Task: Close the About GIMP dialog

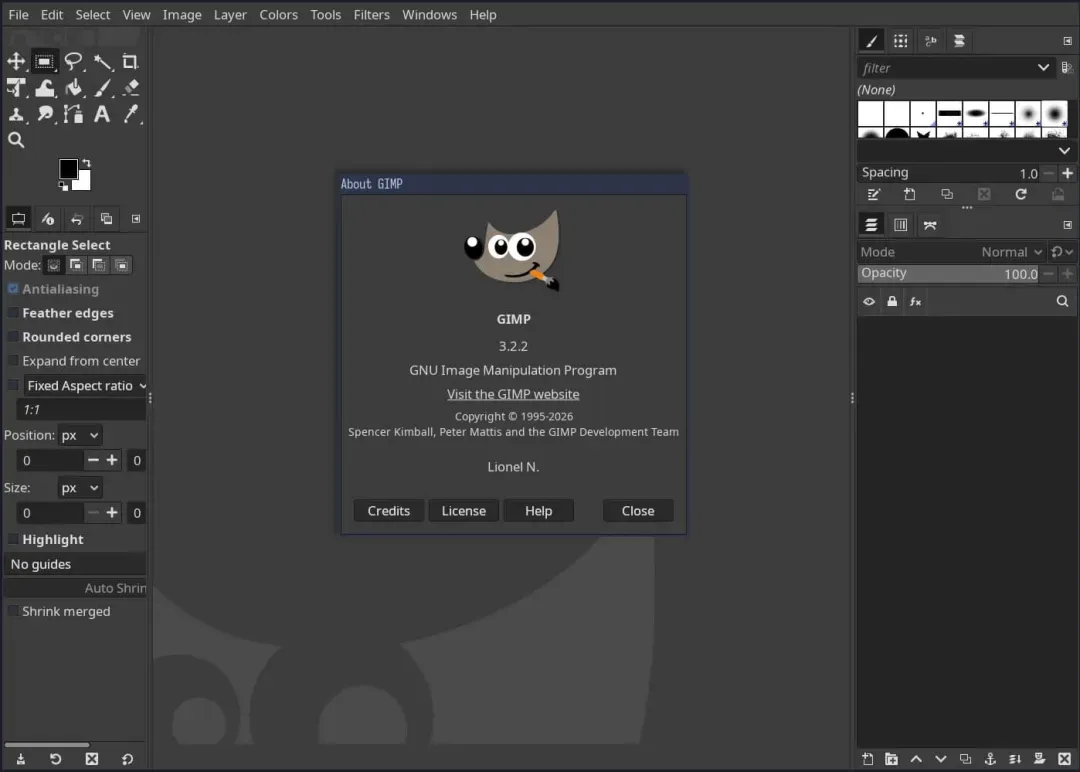Action: 638,511
